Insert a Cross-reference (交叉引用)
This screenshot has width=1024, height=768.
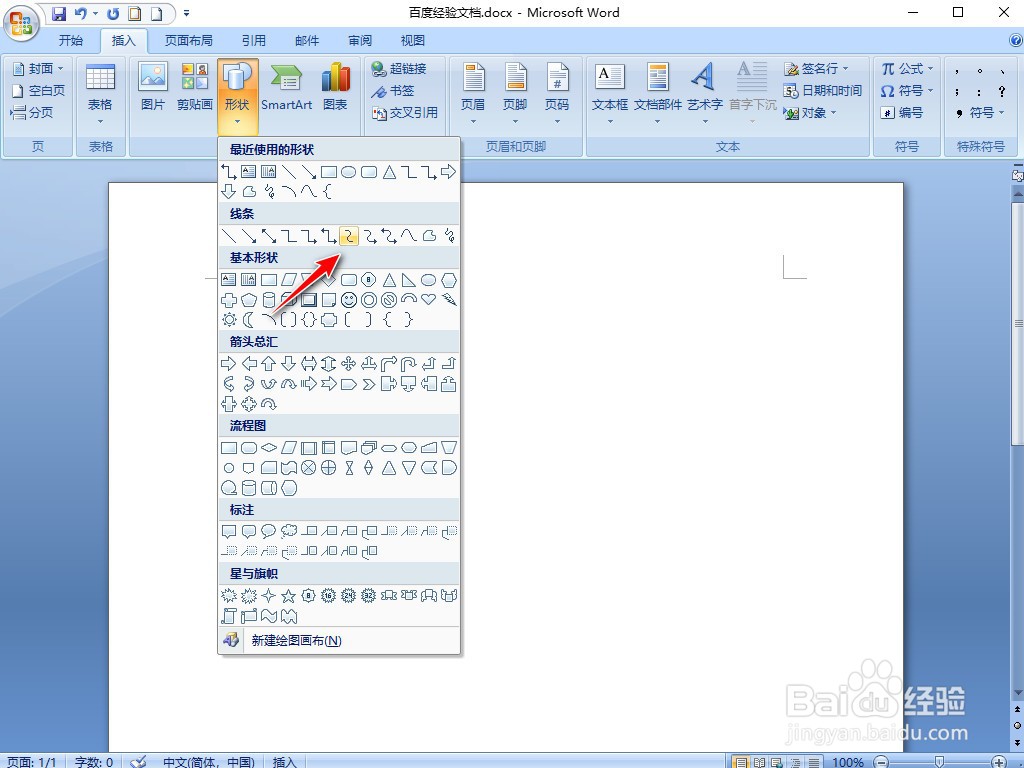click(404, 113)
